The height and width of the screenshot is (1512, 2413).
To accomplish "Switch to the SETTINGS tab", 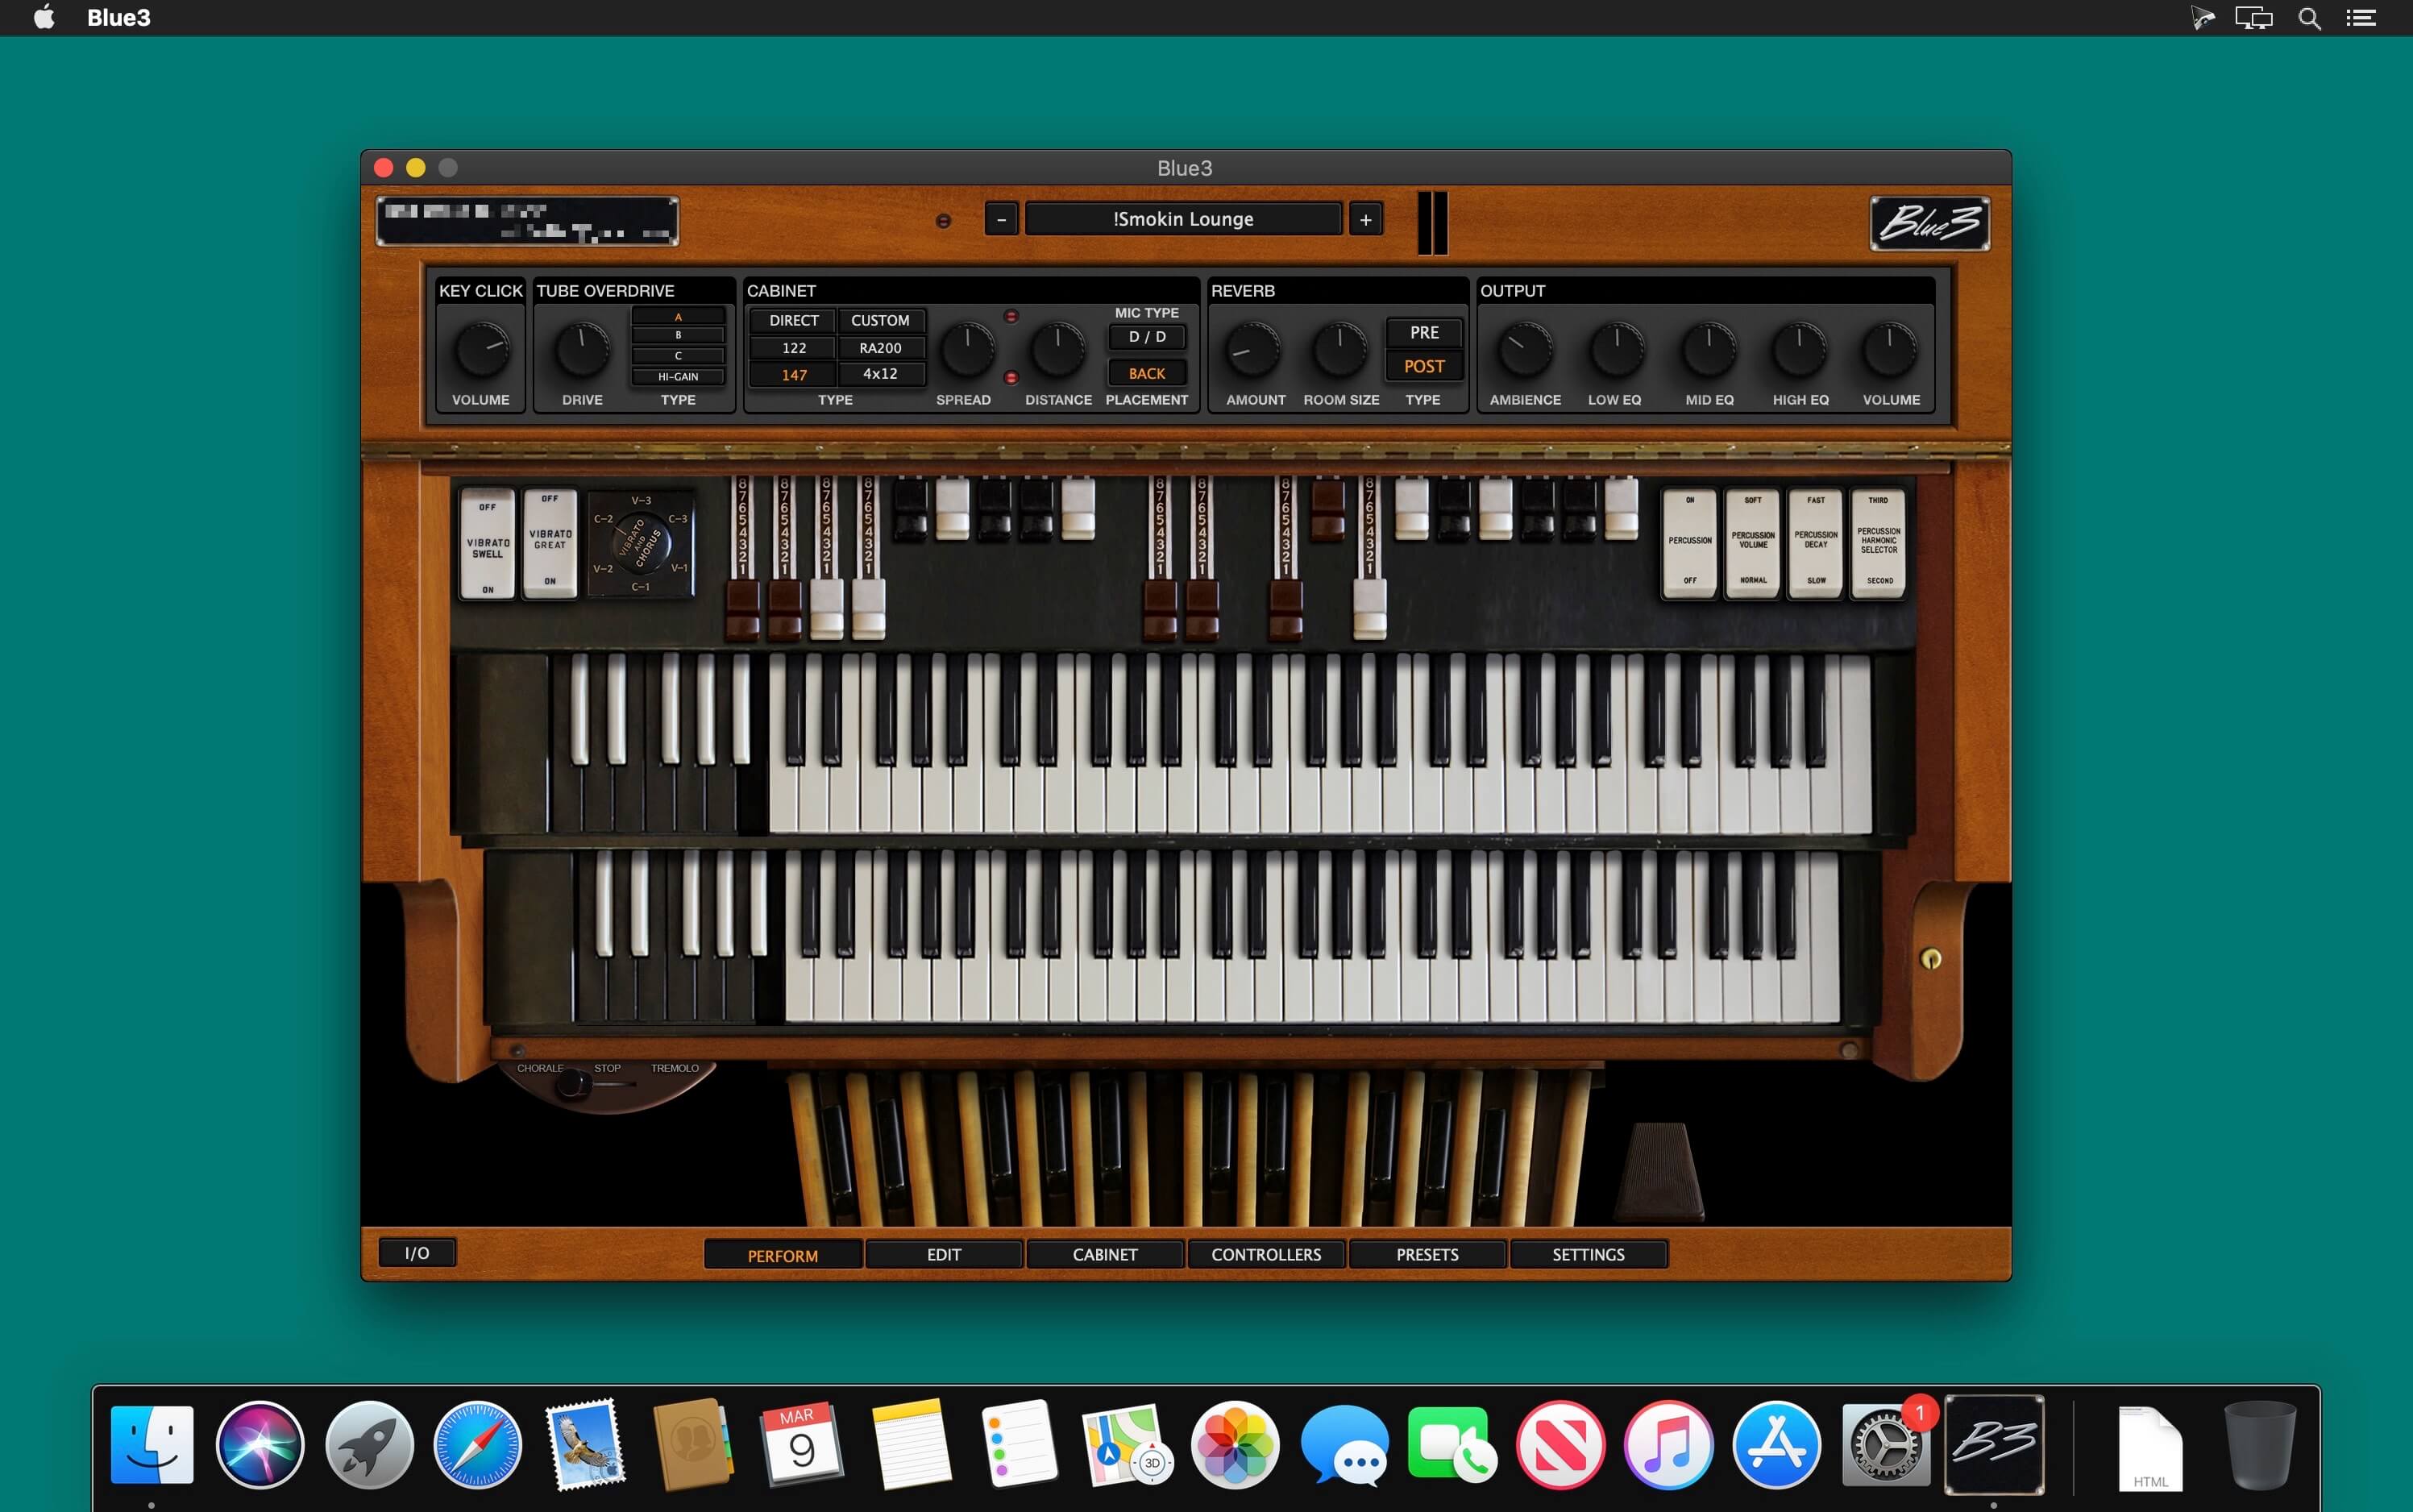I will (1588, 1254).
